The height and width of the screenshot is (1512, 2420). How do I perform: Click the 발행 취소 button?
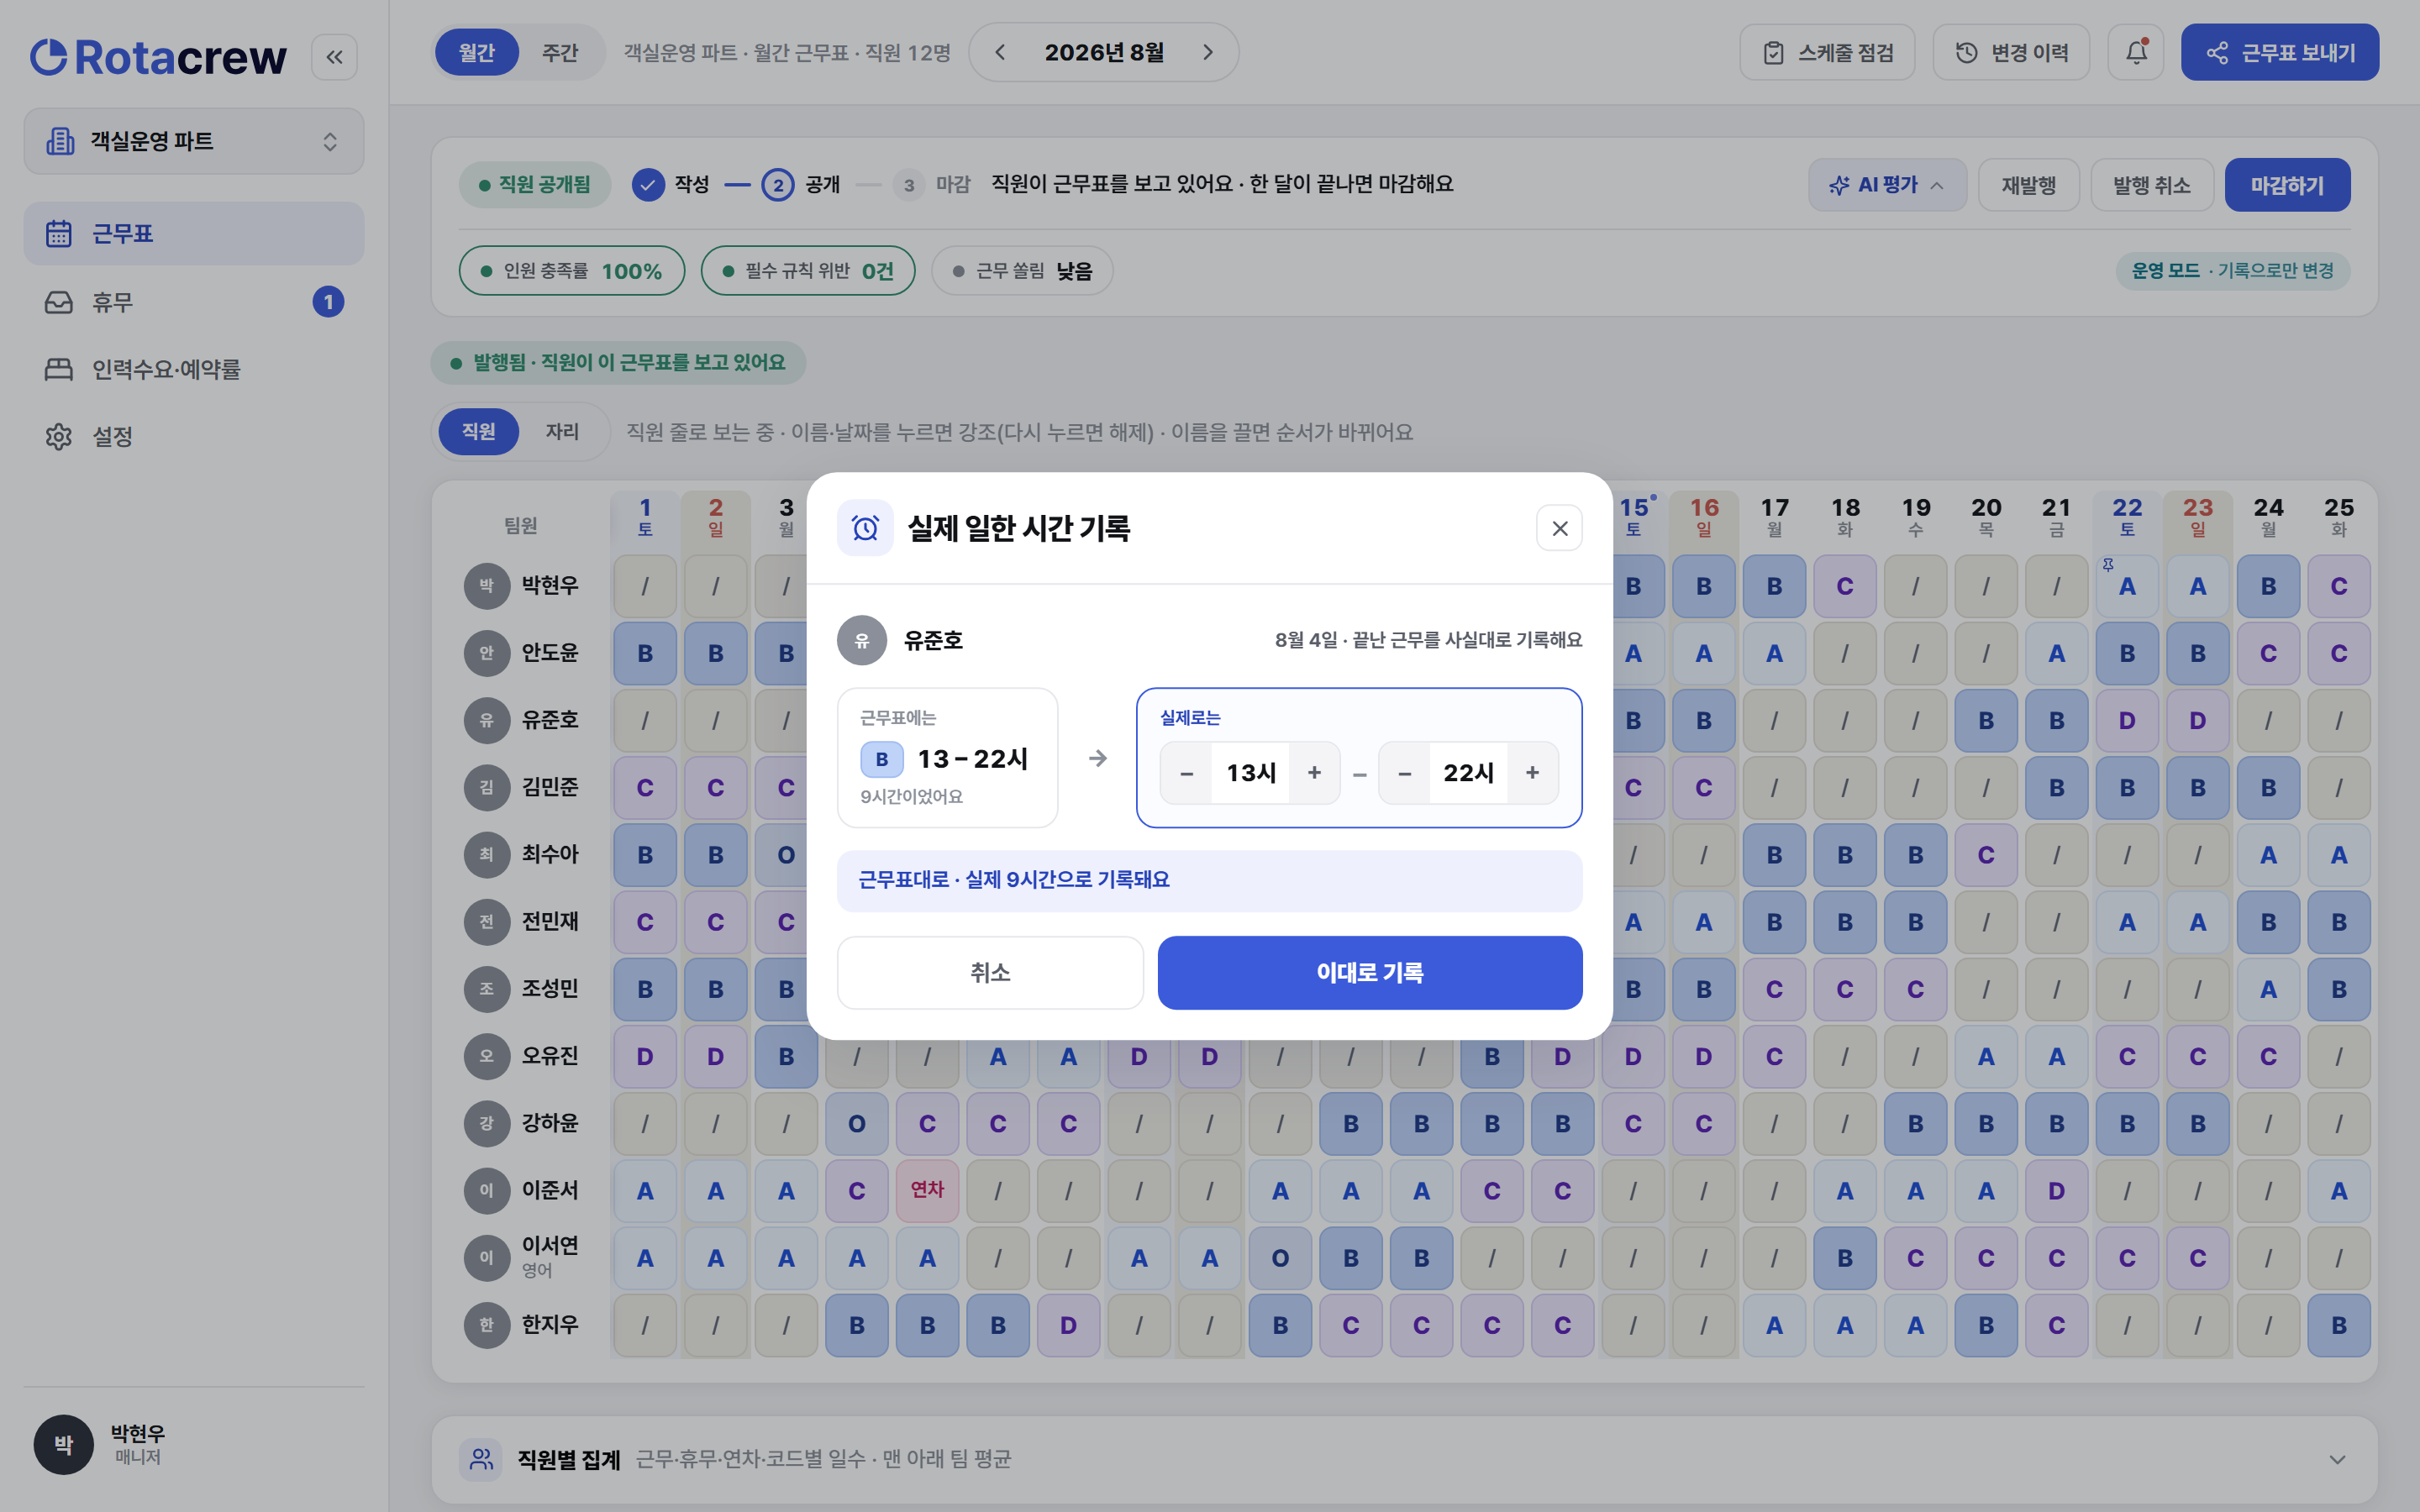(x=2152, y=185)
